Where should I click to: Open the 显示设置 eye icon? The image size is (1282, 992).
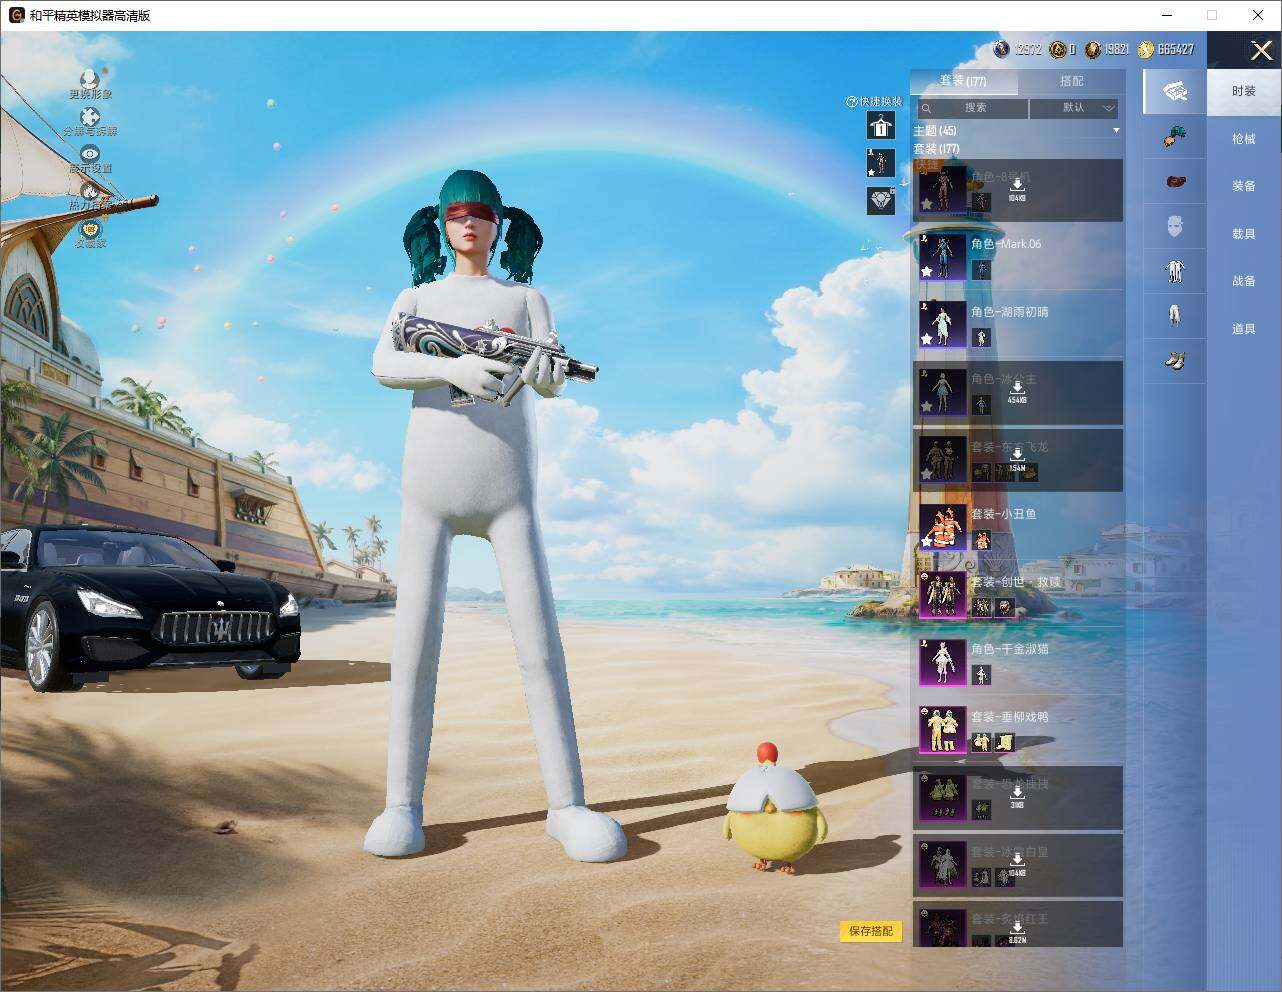click(90, 154)
